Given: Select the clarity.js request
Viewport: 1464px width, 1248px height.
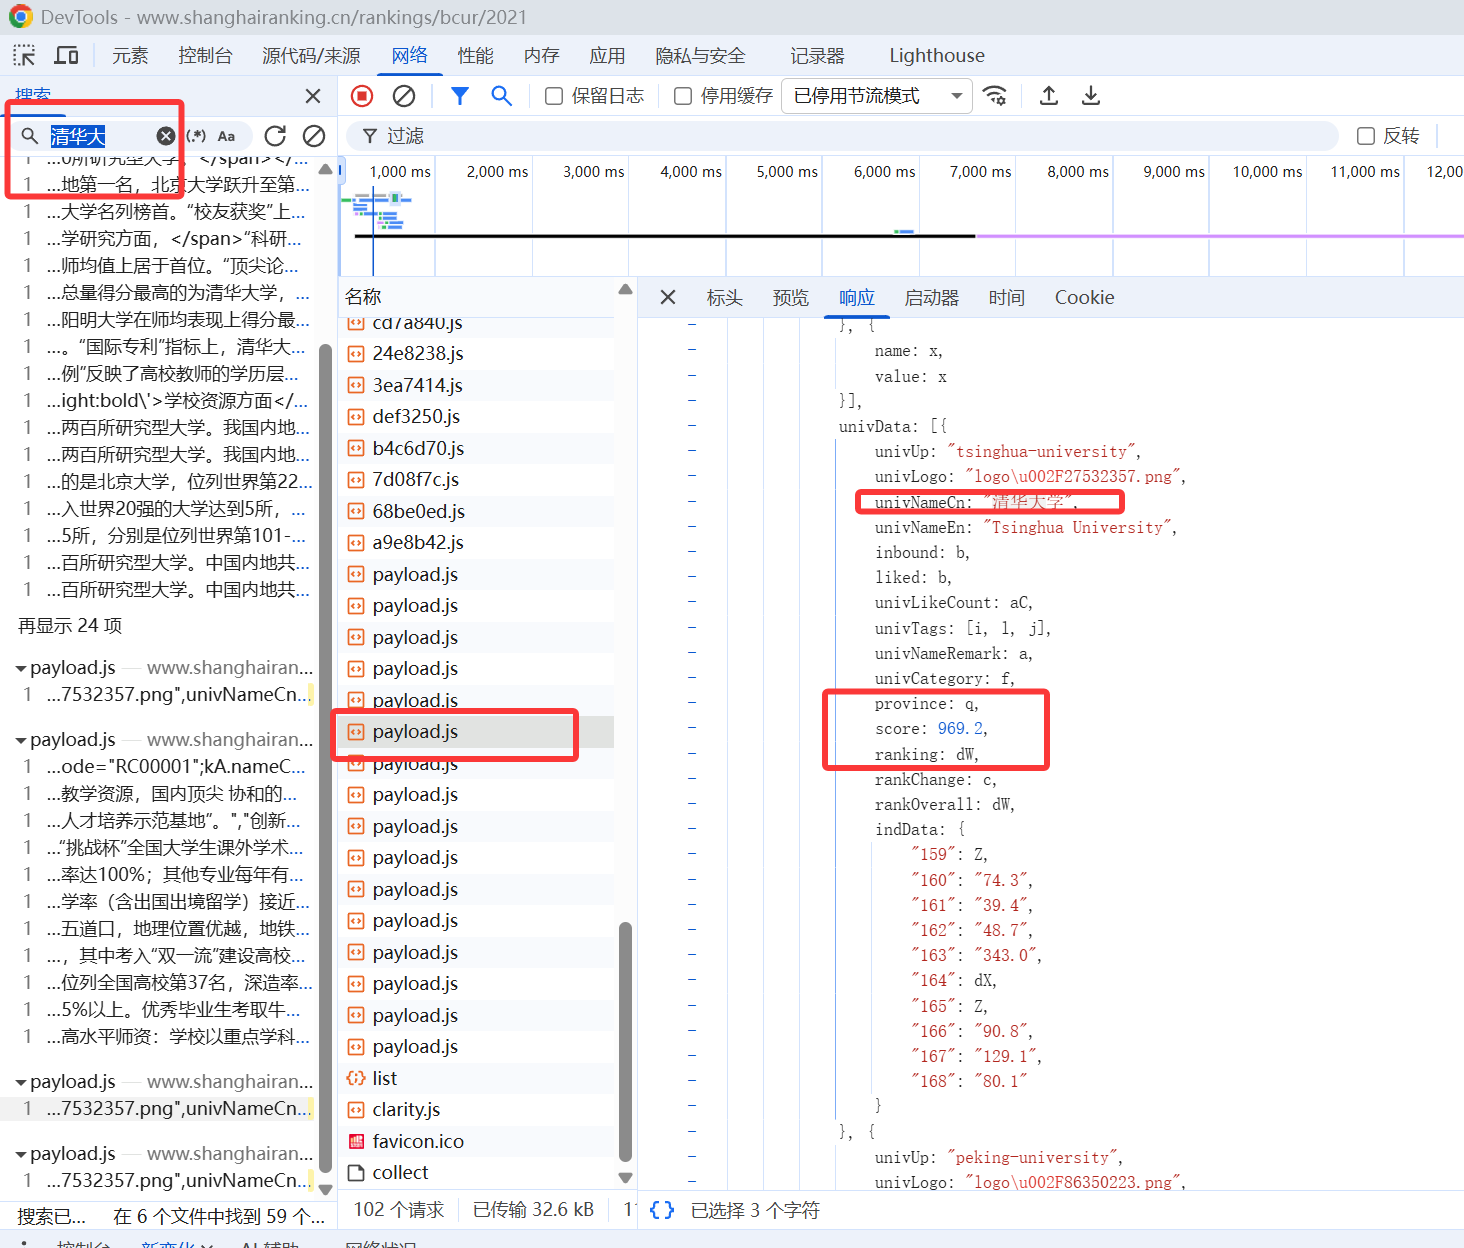Looking at the screenshot, I should click(x=476, y=1109).
